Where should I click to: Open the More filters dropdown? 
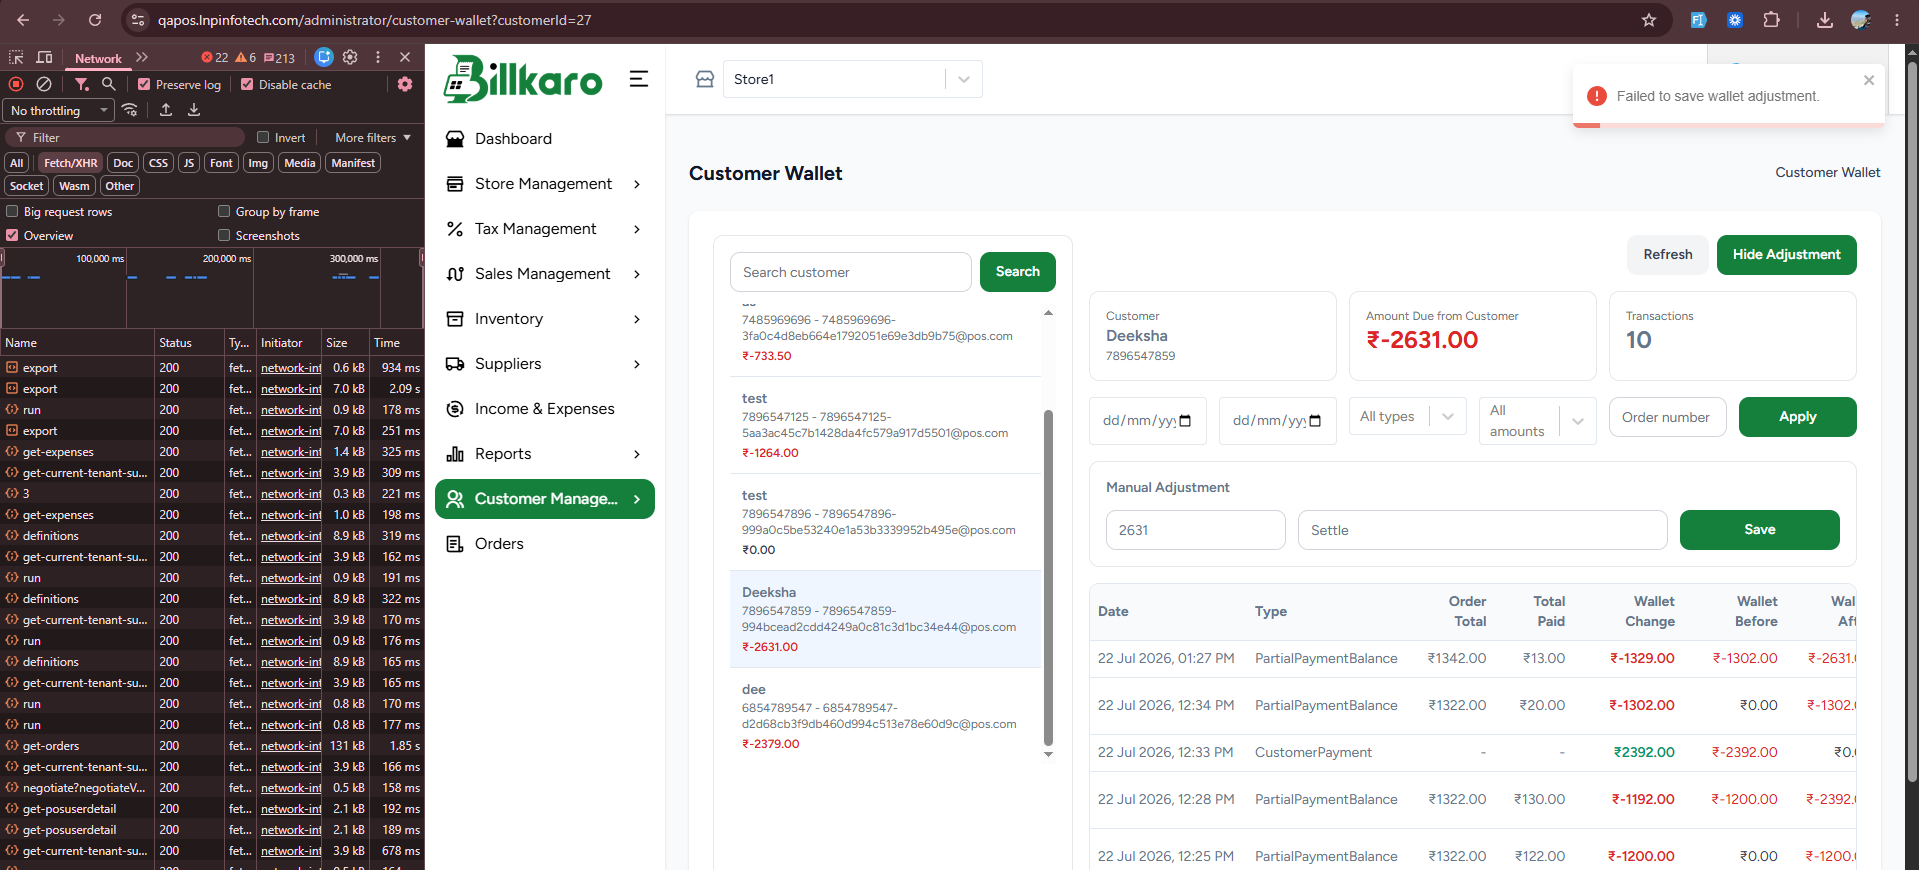tap(373, 137)
